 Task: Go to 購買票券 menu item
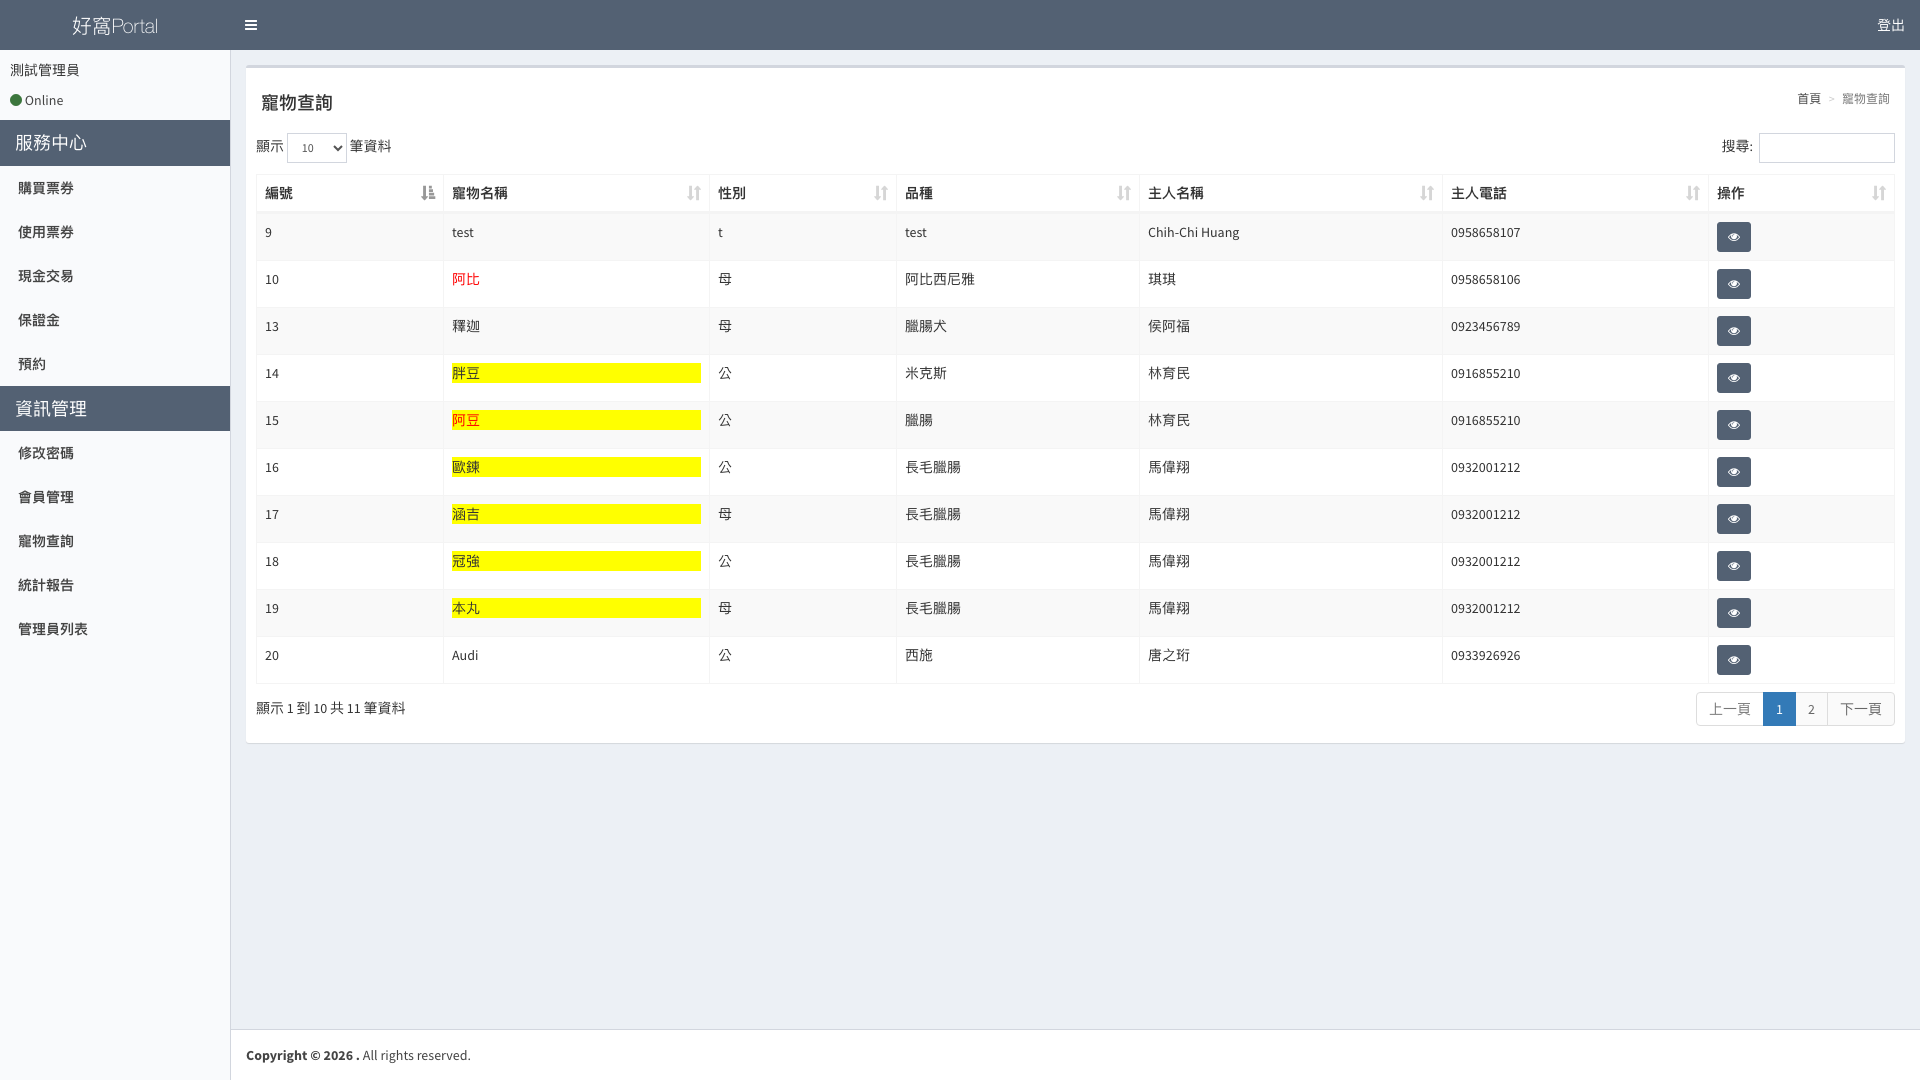click(x=46, y=188)
